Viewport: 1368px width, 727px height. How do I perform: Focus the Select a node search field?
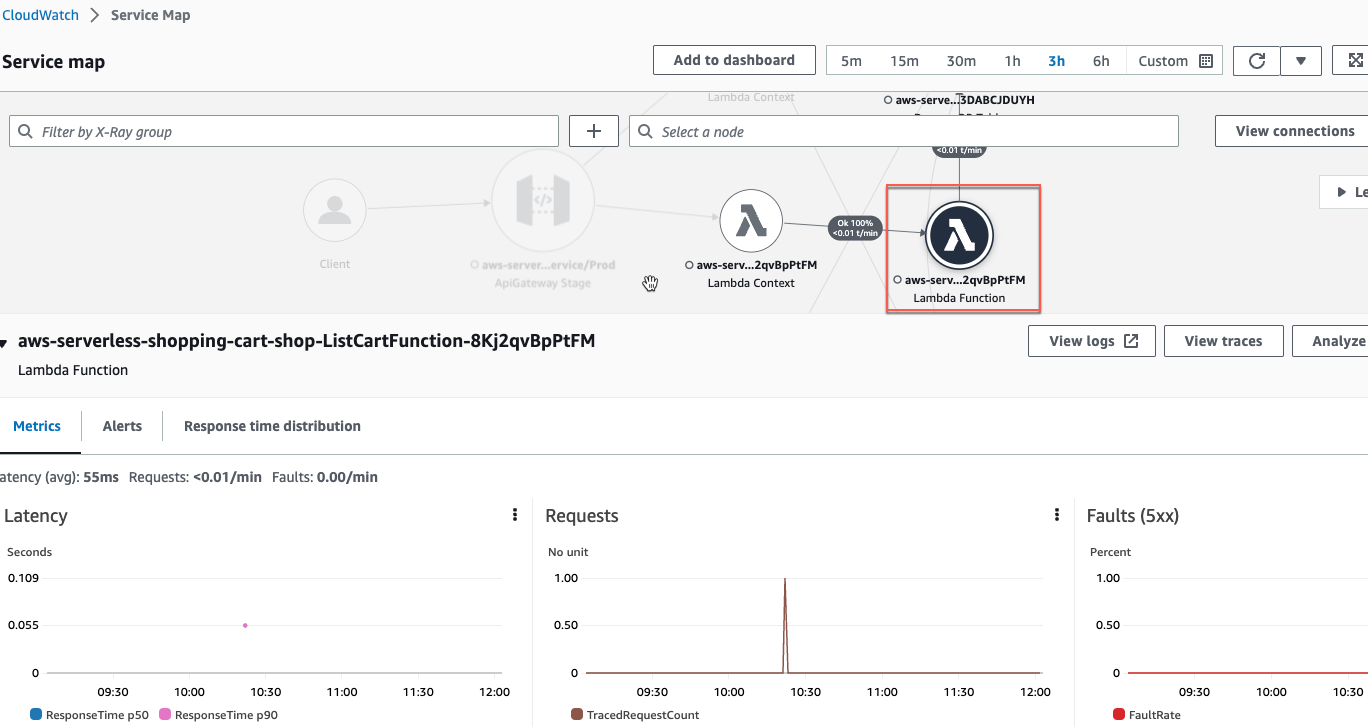904,131
